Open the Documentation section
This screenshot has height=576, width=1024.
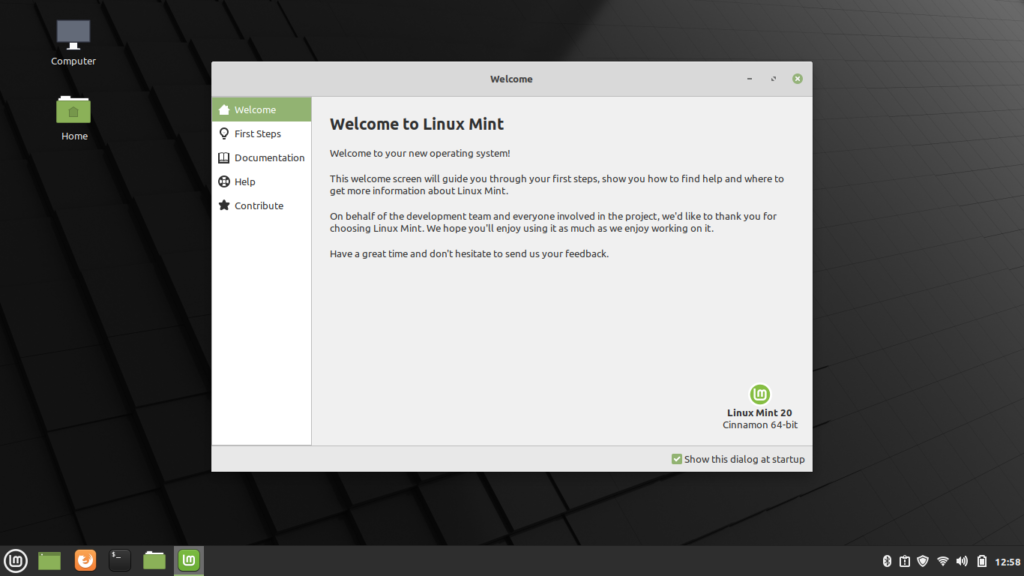point(268,157)
